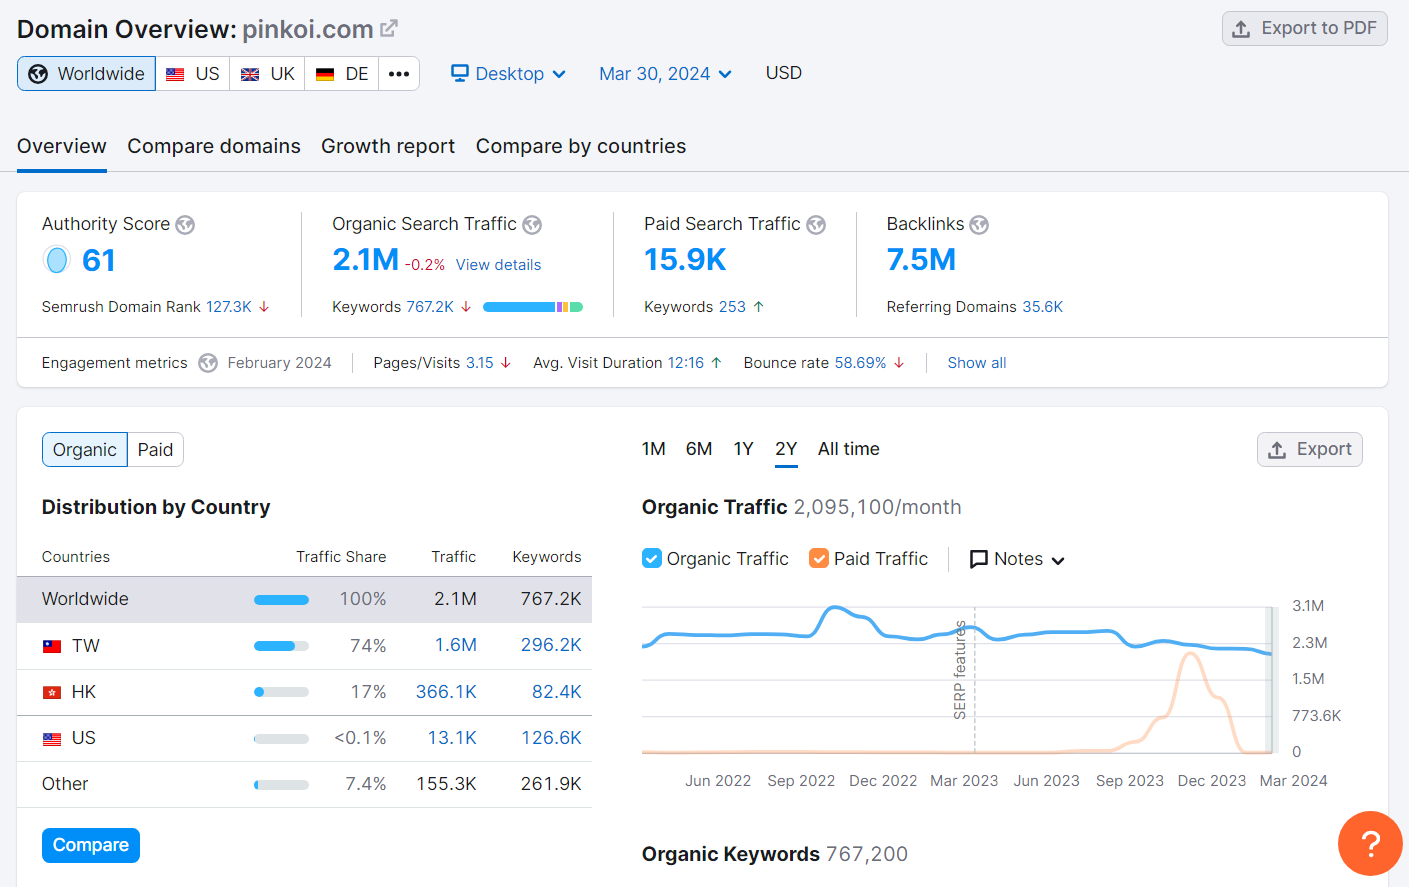Image resolution: width=1409 pixels, height=887 pixels.
Task: Click the Authority Score info globe icon
Action: 185,224
